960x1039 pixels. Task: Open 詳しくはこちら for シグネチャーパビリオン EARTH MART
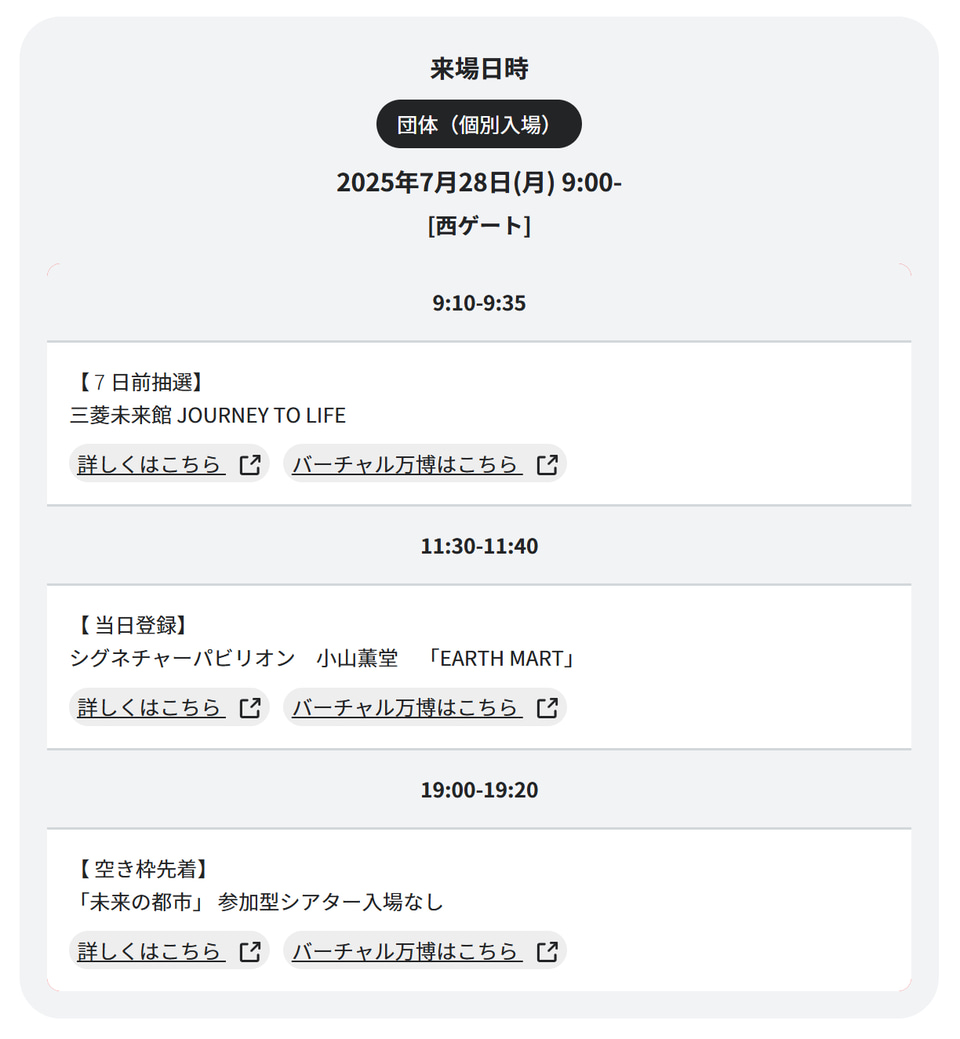coord(148,707)
